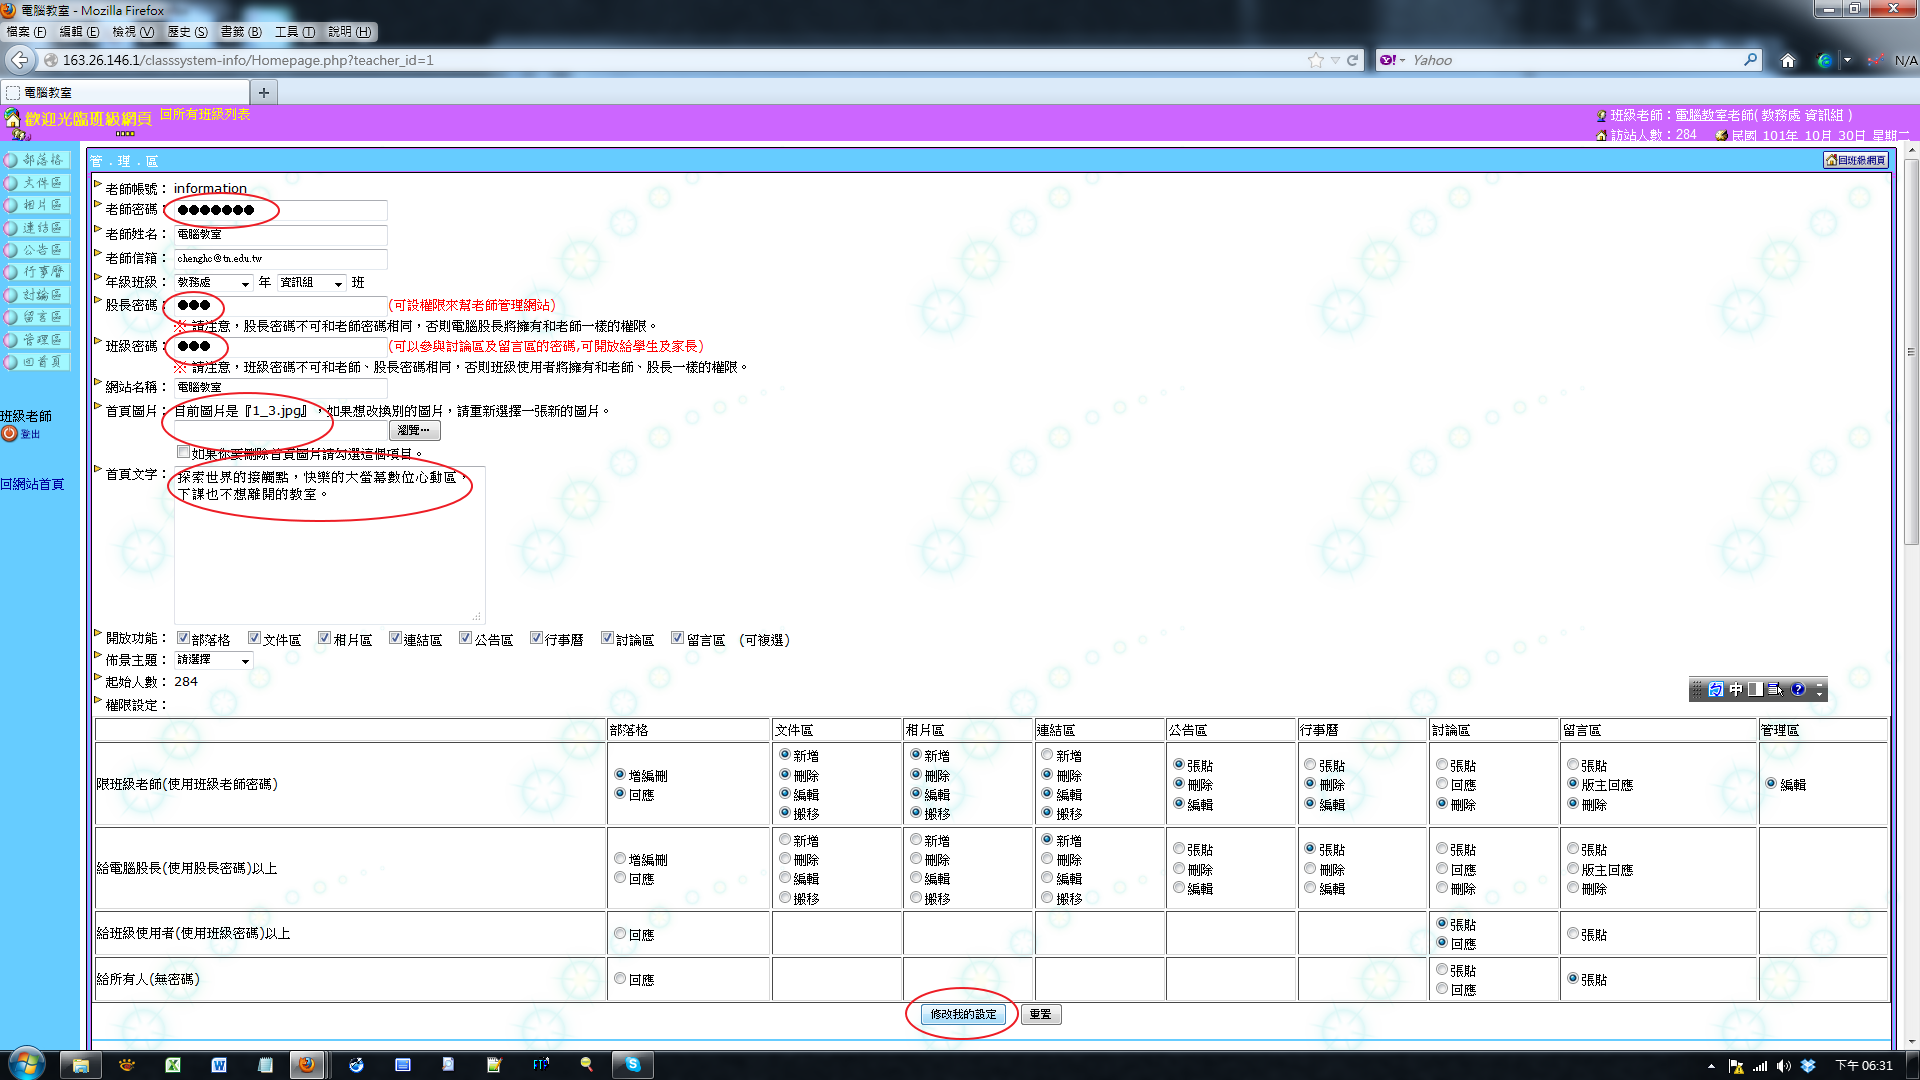Check the delete homepage image checkbox

click(x=183, y=452)
